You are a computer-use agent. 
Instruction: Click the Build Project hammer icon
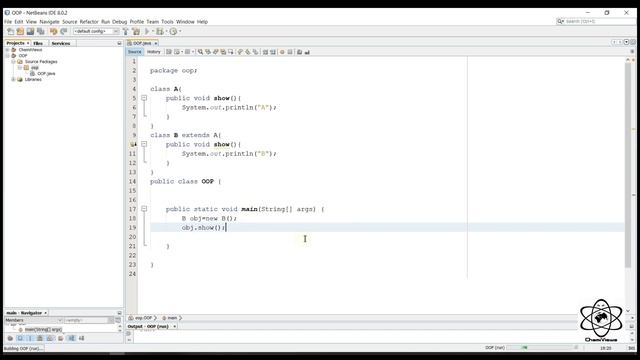tap(126, 31)
